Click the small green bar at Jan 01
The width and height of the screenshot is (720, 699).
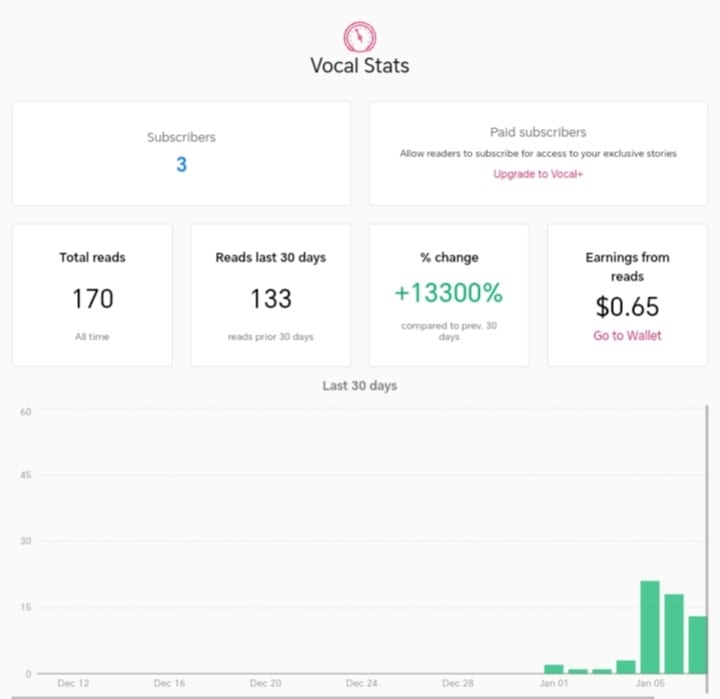pos(554,669)
